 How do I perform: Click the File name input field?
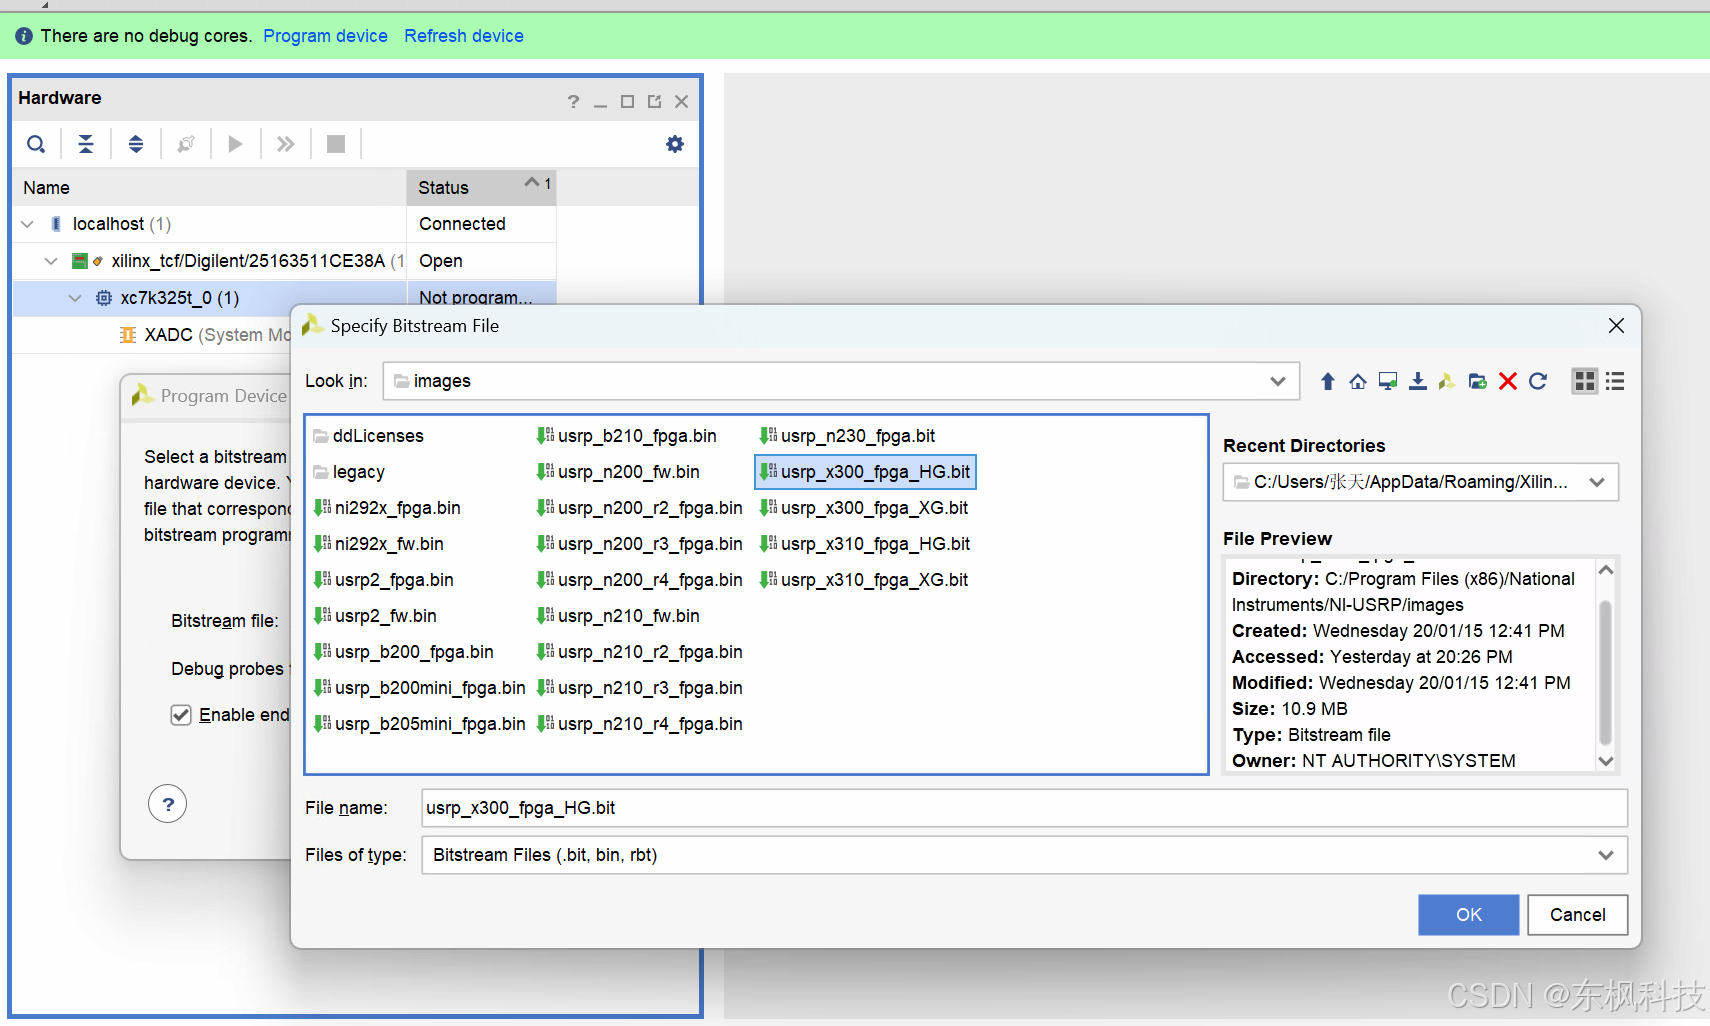coord(1024,808)
